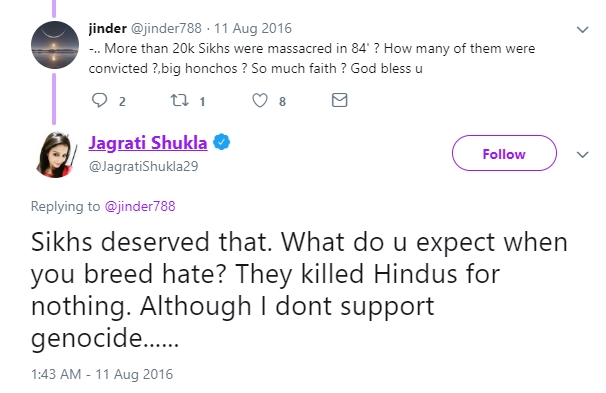Click the blue verified badge
The height and width of the screenshot is (393, 606).
pos(222,142)
